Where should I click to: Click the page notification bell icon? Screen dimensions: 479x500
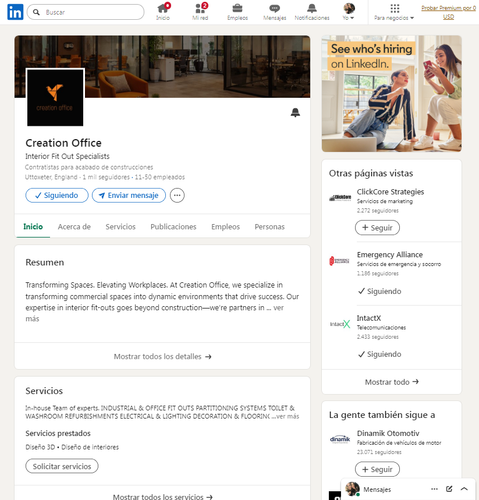click(295, 113)
